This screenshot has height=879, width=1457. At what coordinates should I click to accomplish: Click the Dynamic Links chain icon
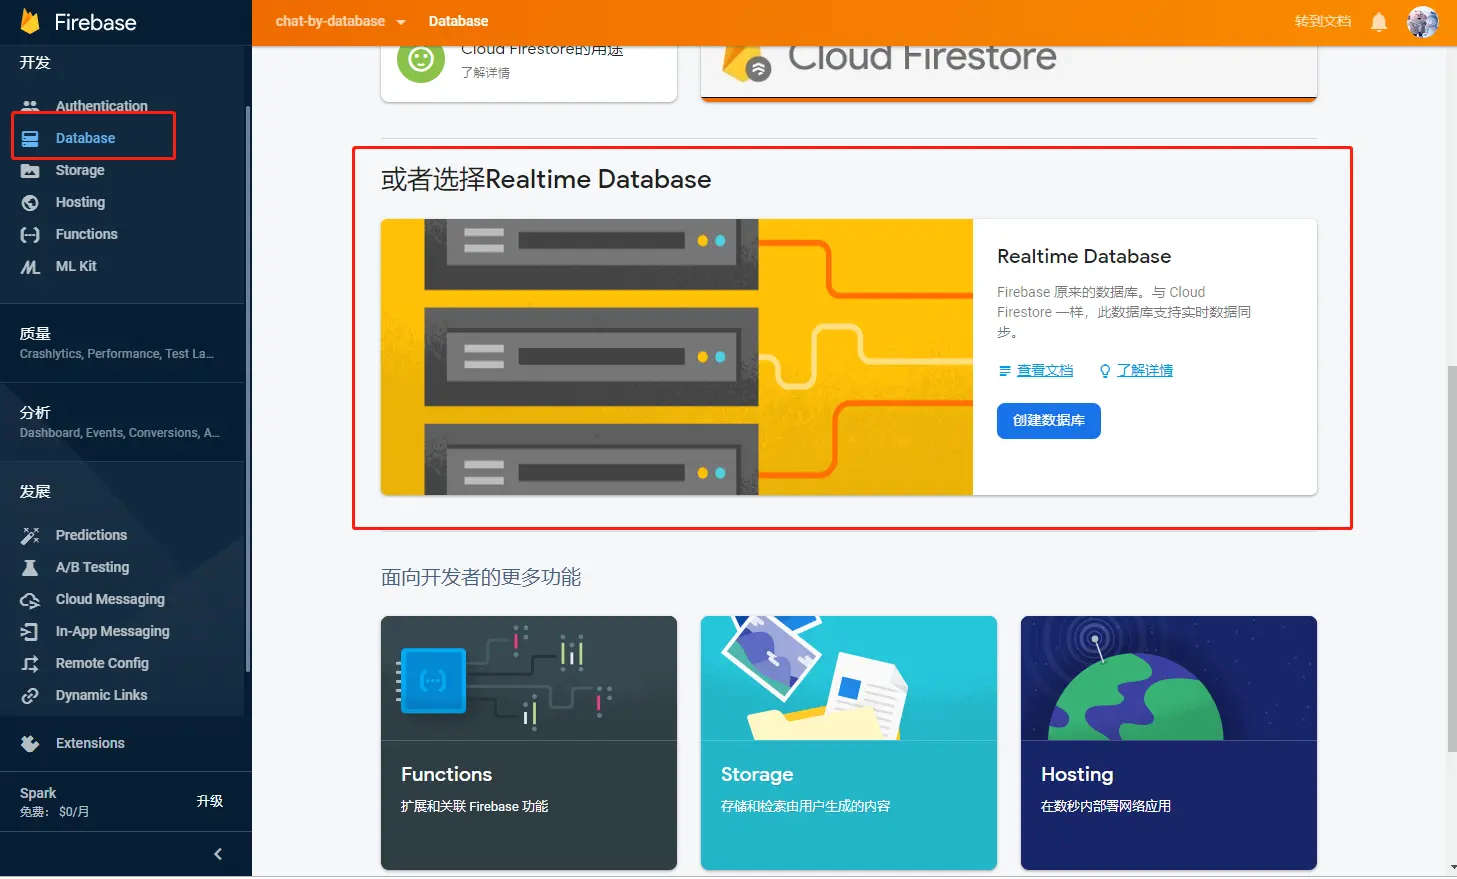point(30,695)
